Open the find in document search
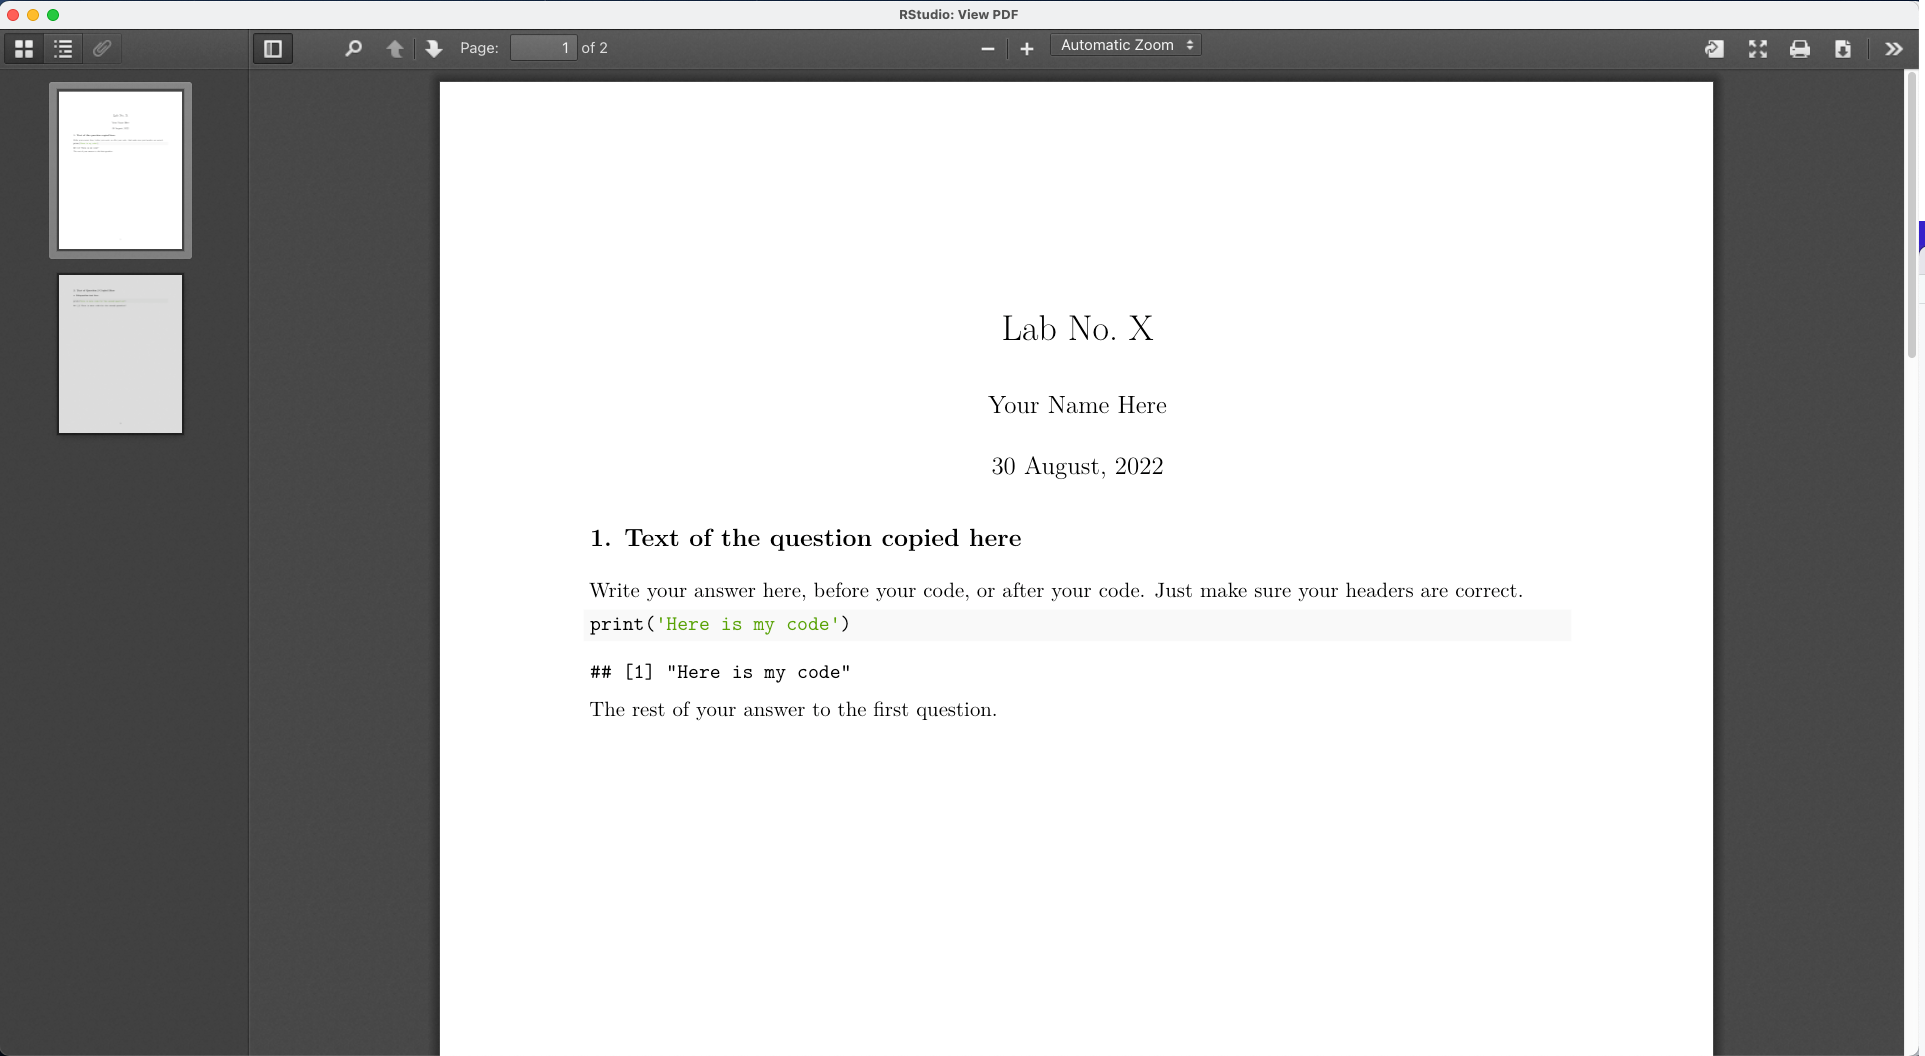The image size is (1925, 1056). click(353, 48)
